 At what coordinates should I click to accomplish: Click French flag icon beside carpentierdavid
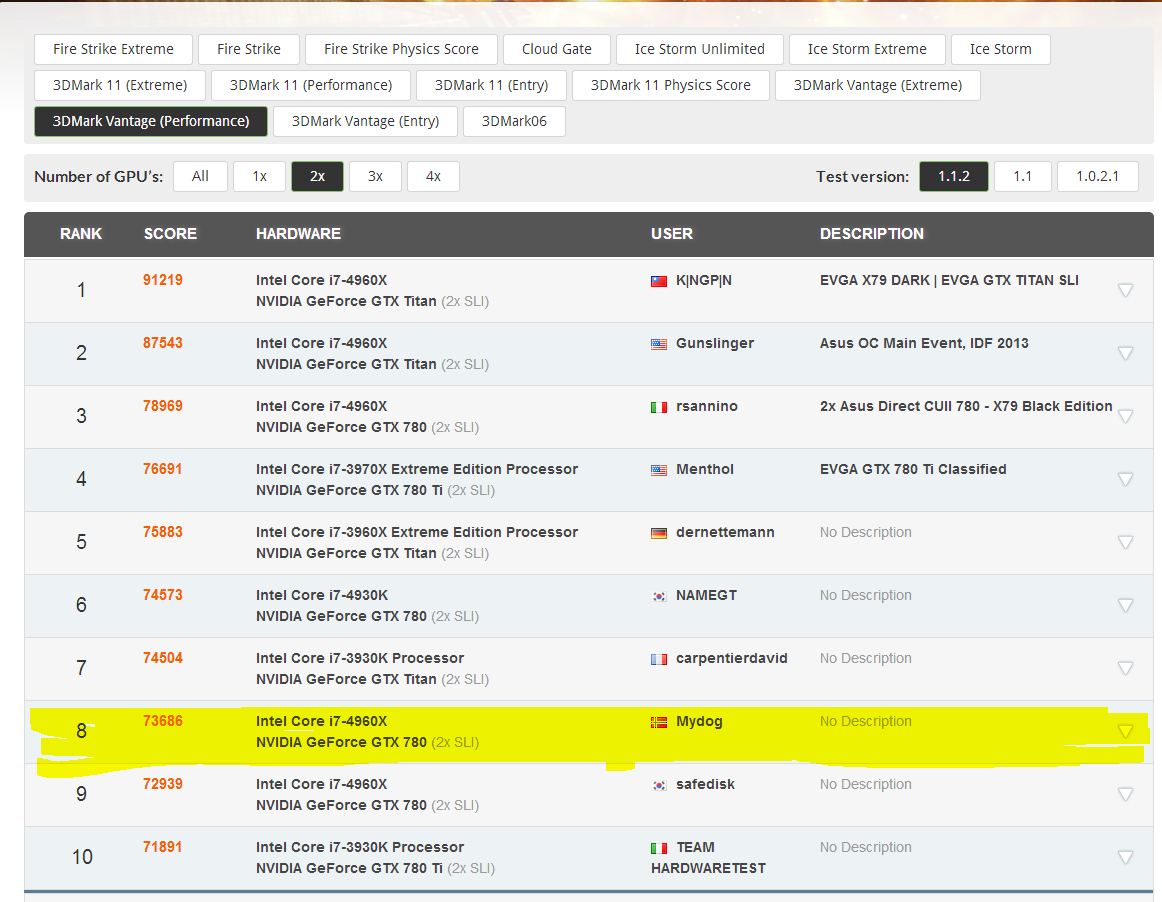[x=658, y=659]
